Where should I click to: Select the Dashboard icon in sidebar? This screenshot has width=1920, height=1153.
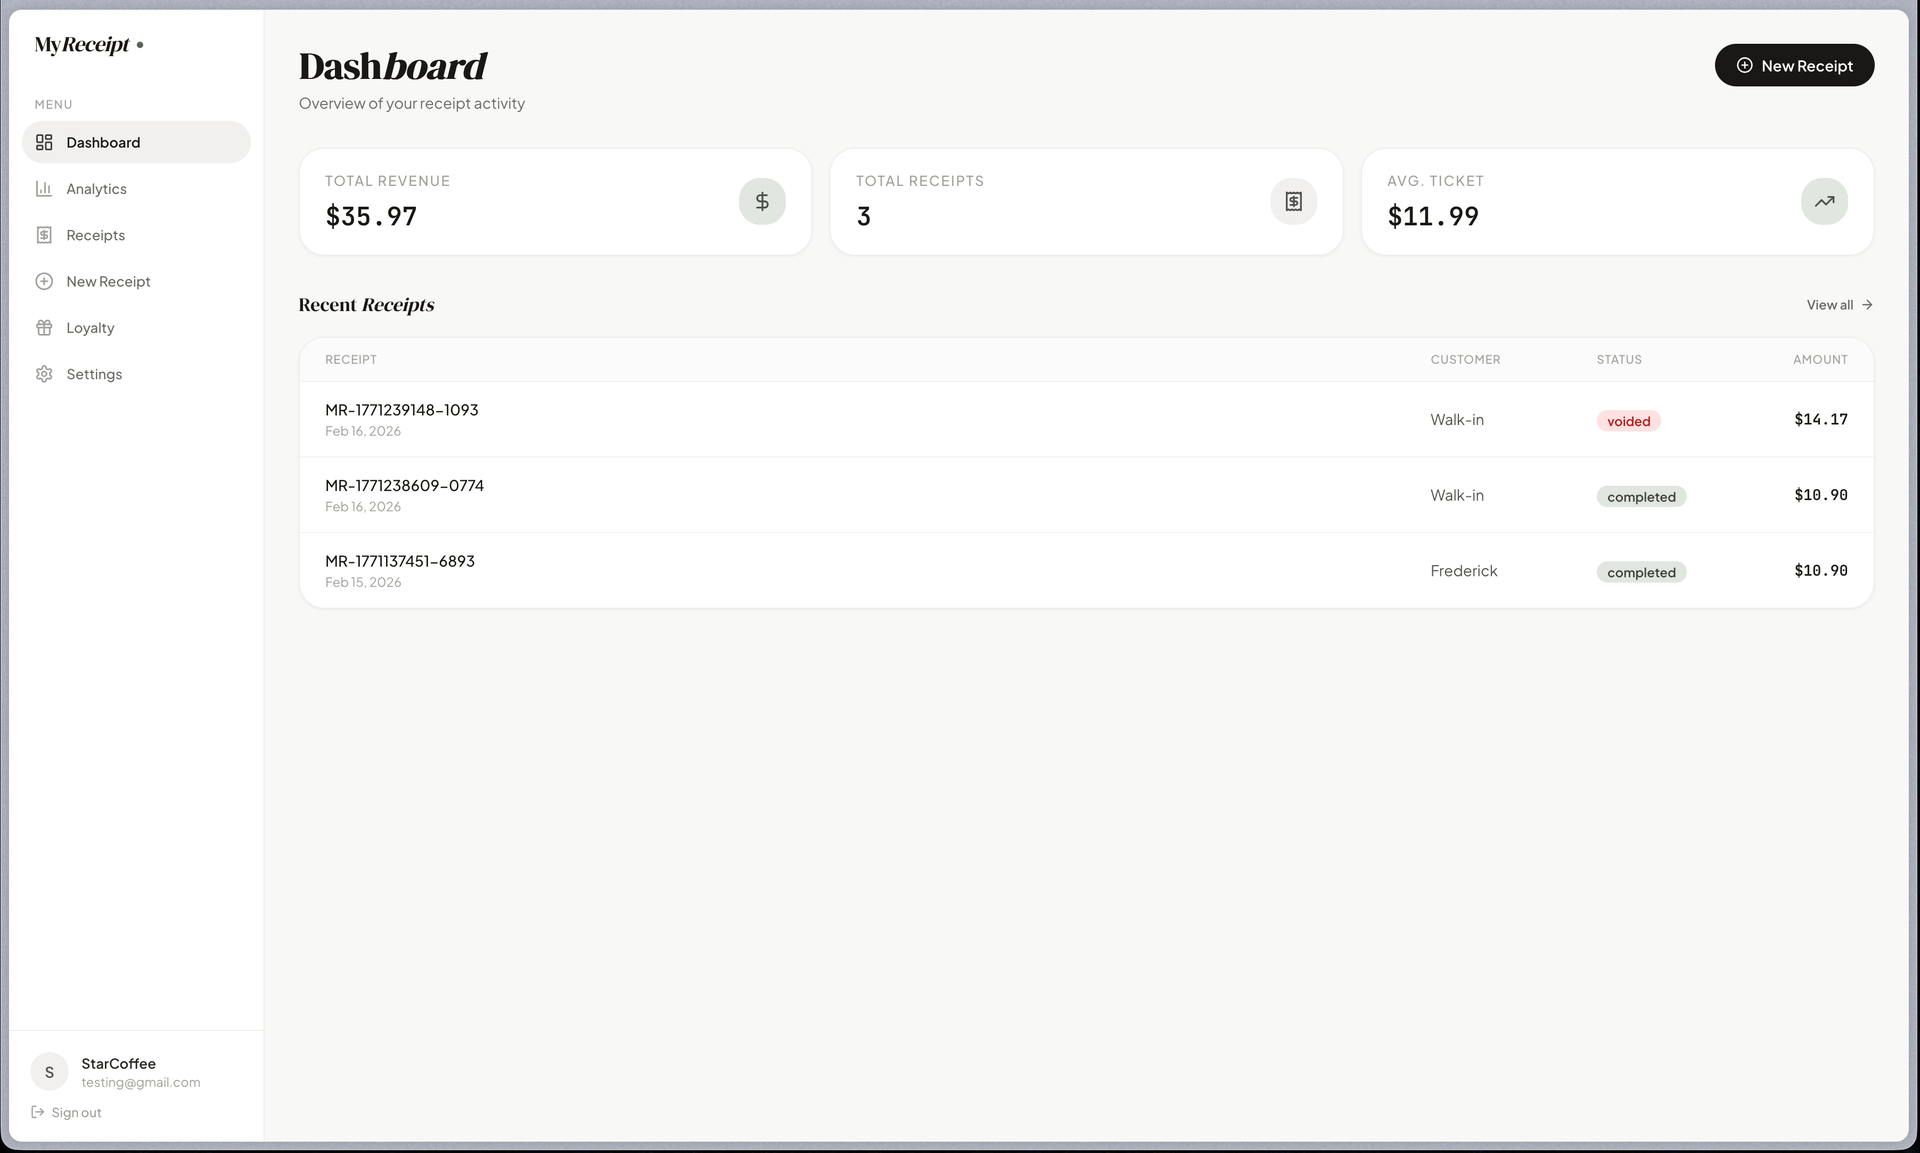(44, 142)
